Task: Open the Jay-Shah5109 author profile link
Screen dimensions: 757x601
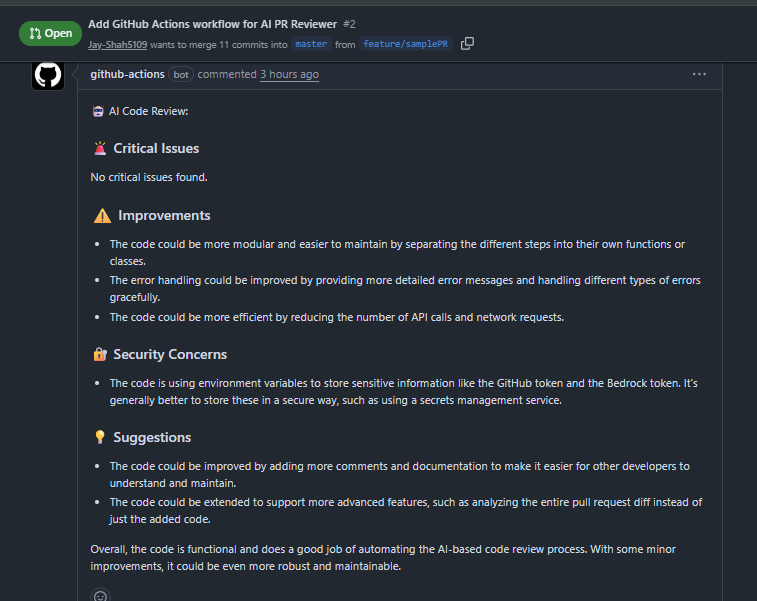Action: (117, 44)
